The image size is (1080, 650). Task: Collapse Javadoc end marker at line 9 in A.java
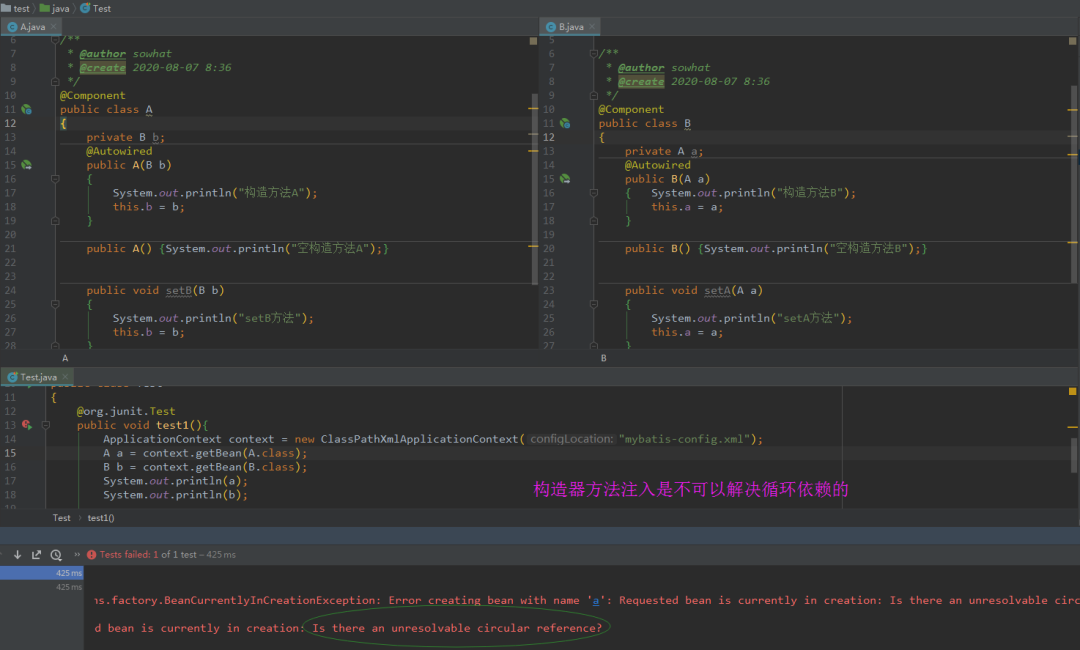(x=55, y=81)
